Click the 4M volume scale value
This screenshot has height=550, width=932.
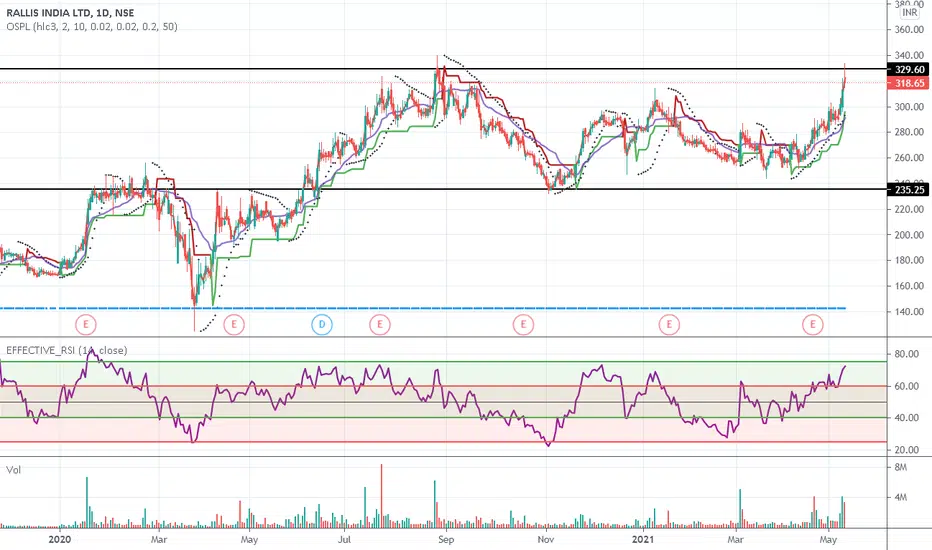[x=901, y=497]
